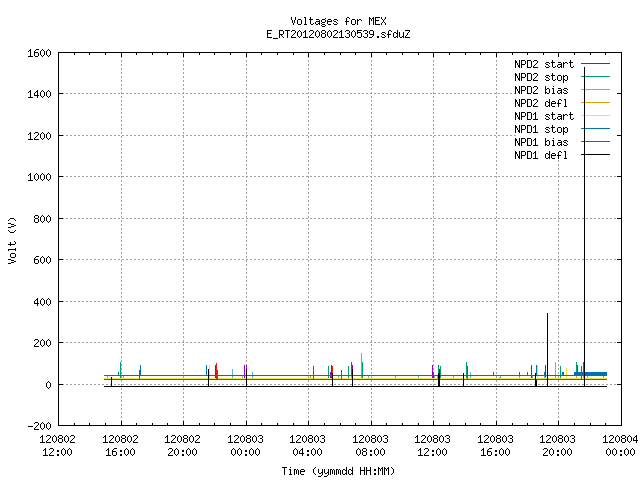Click x-axis tick label 120802 20:00

(x=182, y=446)
